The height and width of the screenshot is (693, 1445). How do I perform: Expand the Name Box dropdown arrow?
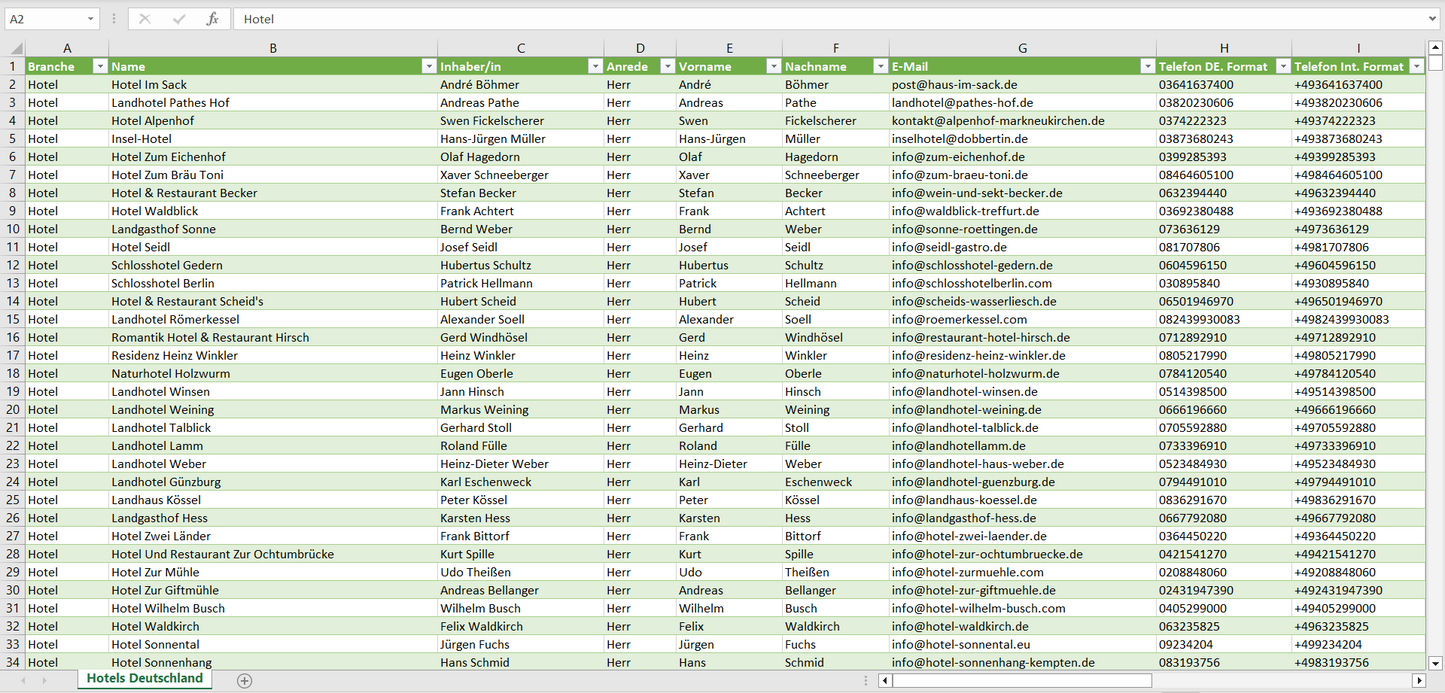[x=90, y=19]
